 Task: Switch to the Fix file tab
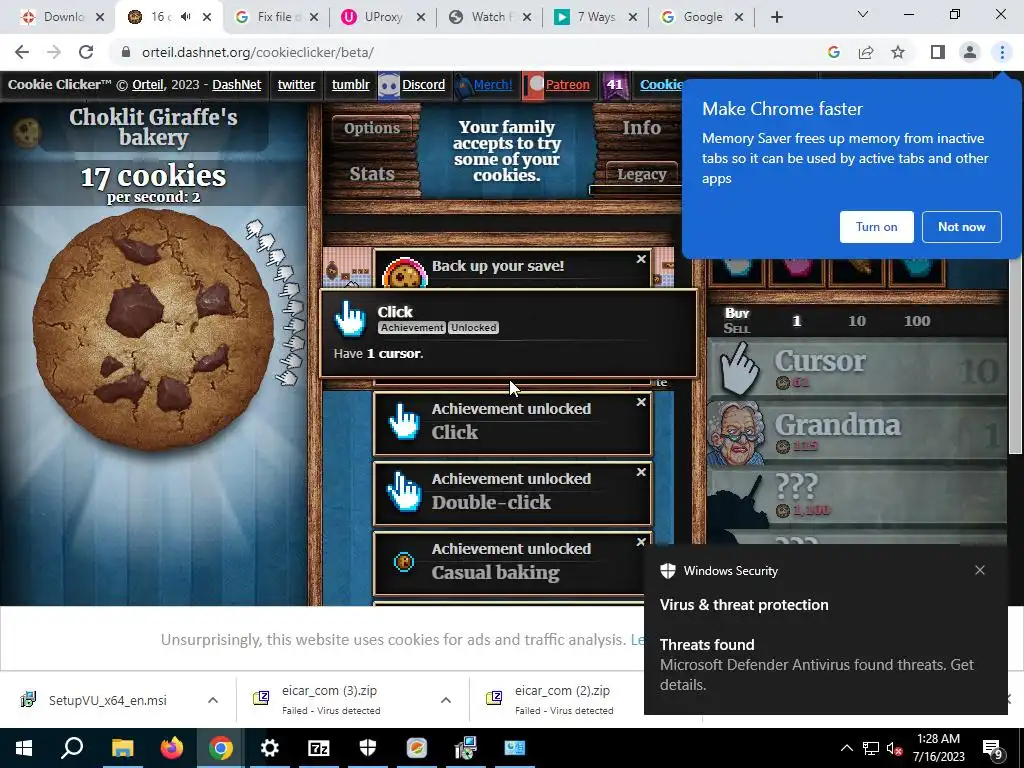pyautogui.click(x=276, y=17)
